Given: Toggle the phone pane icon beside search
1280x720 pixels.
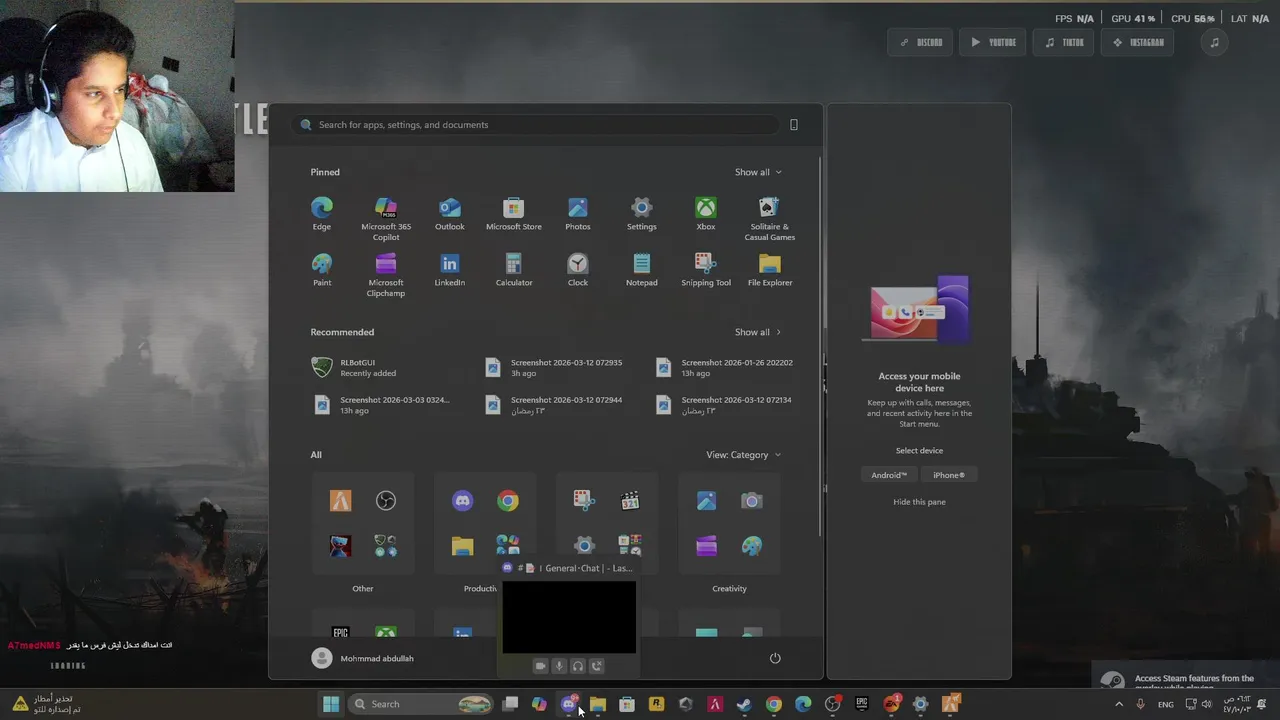Looking at the screenshot, I should pos(794,125).
